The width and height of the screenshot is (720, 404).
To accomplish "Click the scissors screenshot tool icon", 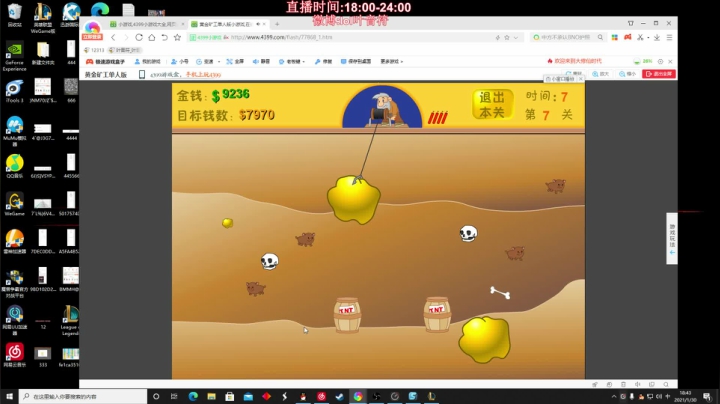I will 640,37.
